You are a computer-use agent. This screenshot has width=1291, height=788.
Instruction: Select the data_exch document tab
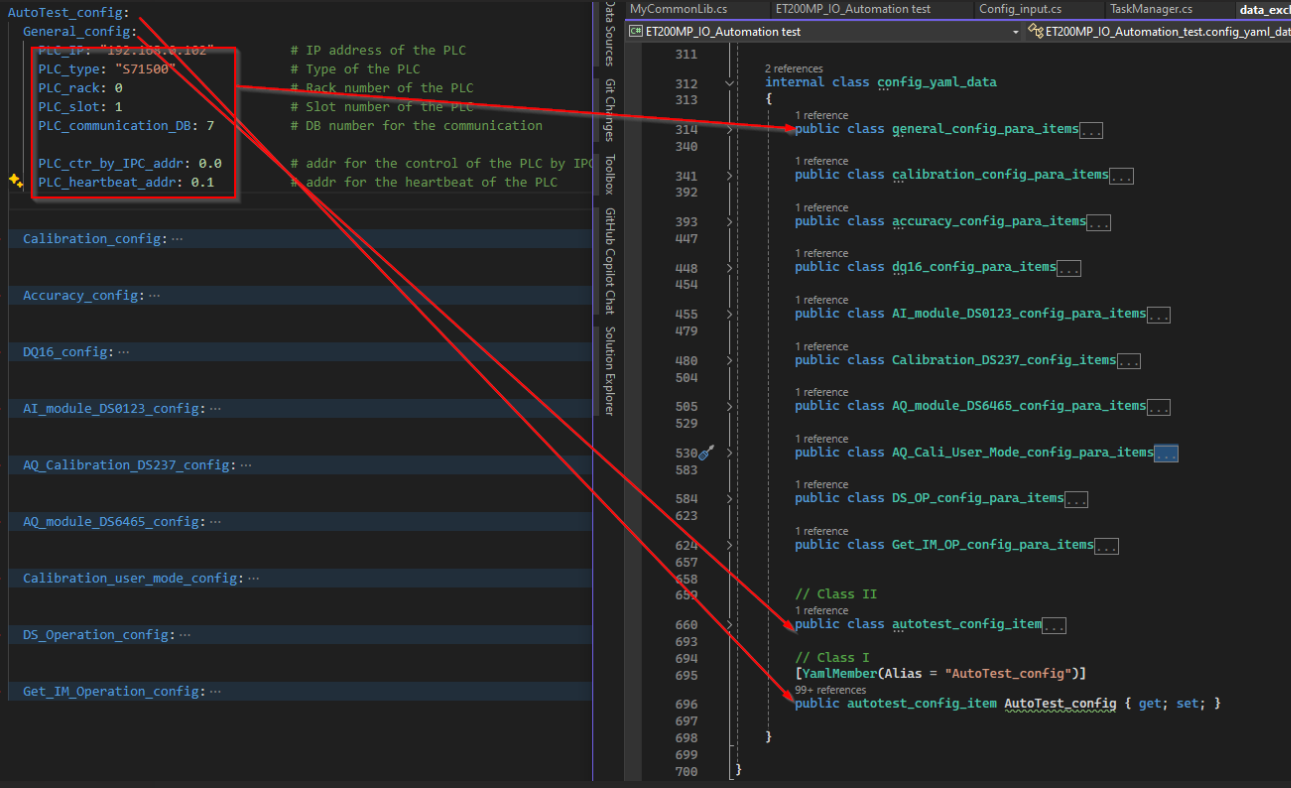1264,9
